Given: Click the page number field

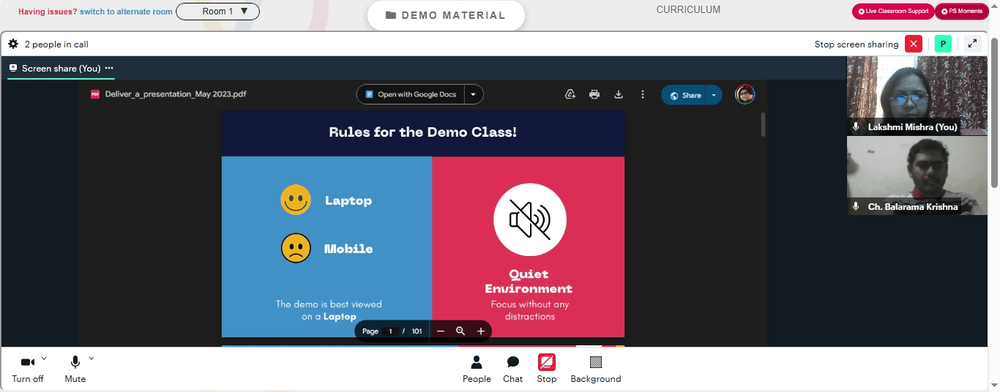Looking at the screenshot, I should click(x=391, y=331).
